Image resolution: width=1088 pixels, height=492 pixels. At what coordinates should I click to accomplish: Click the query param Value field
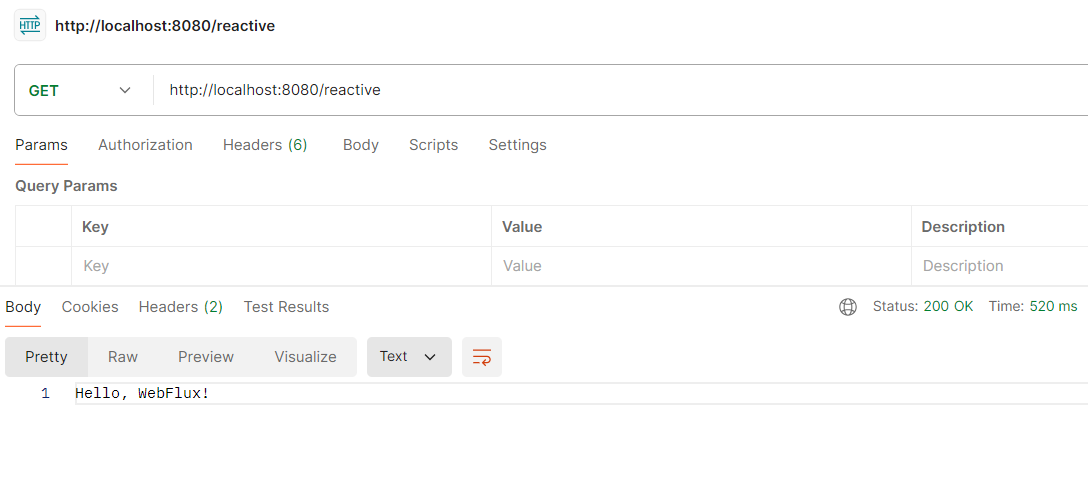coord(700,266)
